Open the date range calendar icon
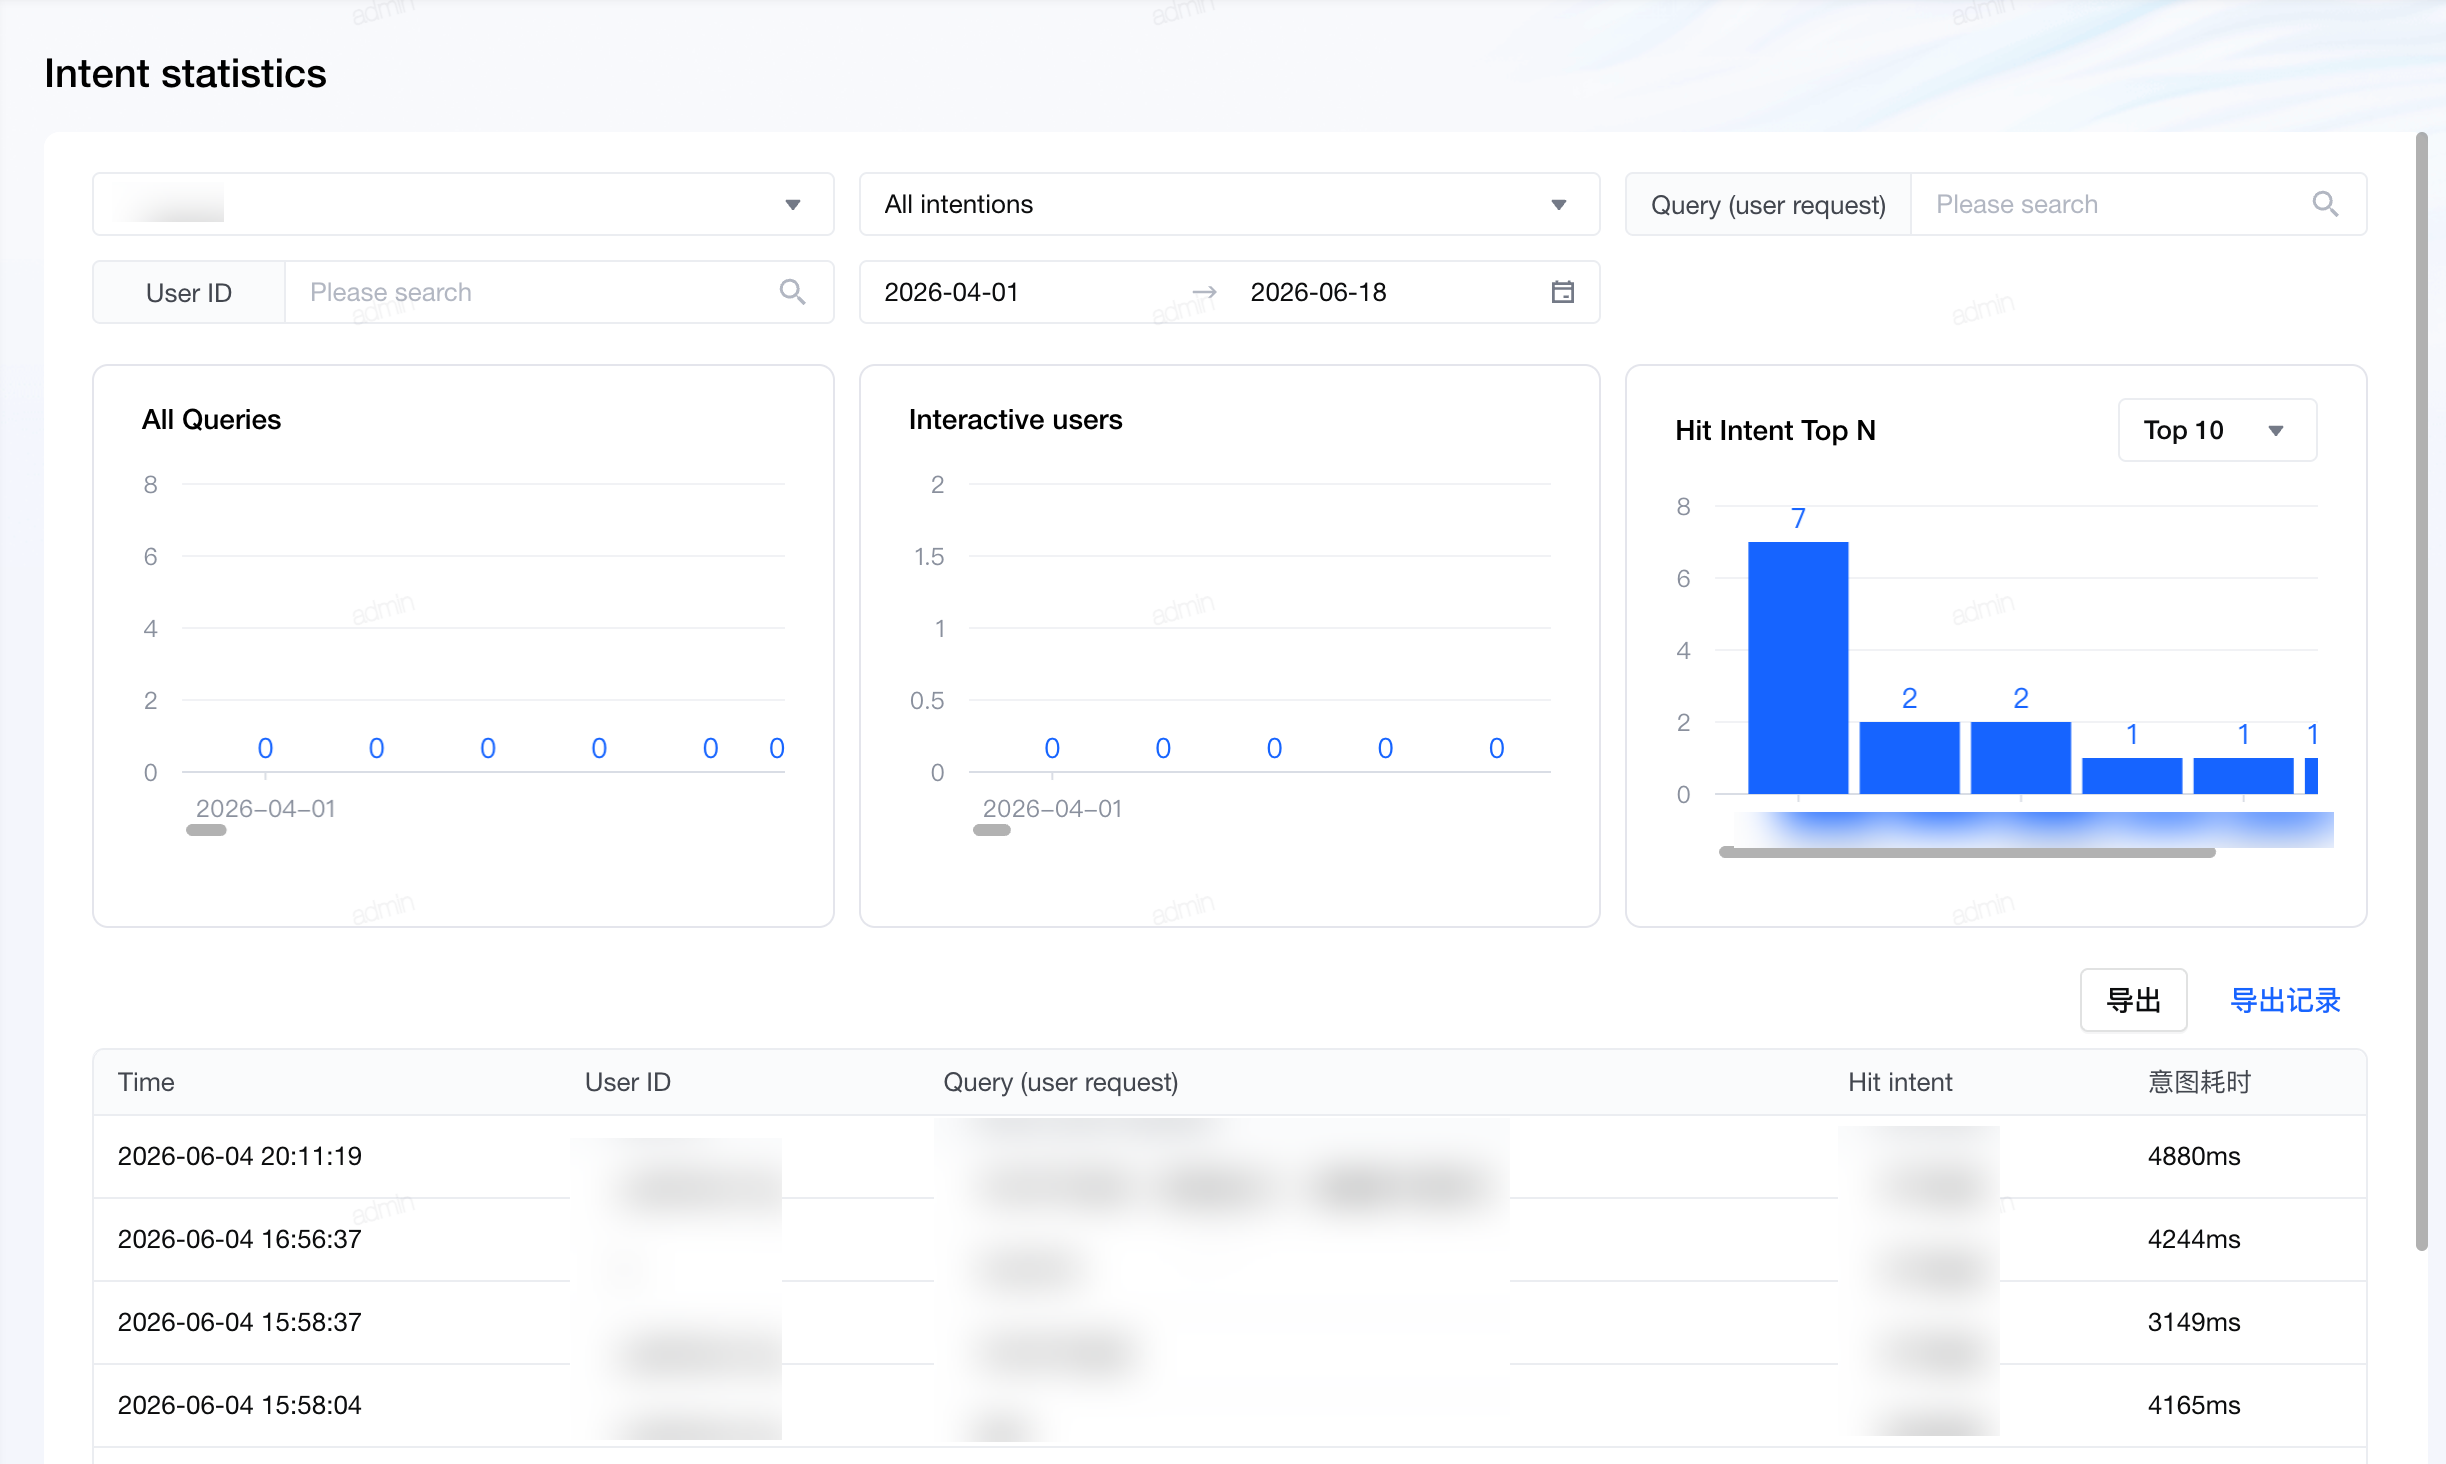This screenshot has width=2446, height=1464. click(x=1562, y=292)
